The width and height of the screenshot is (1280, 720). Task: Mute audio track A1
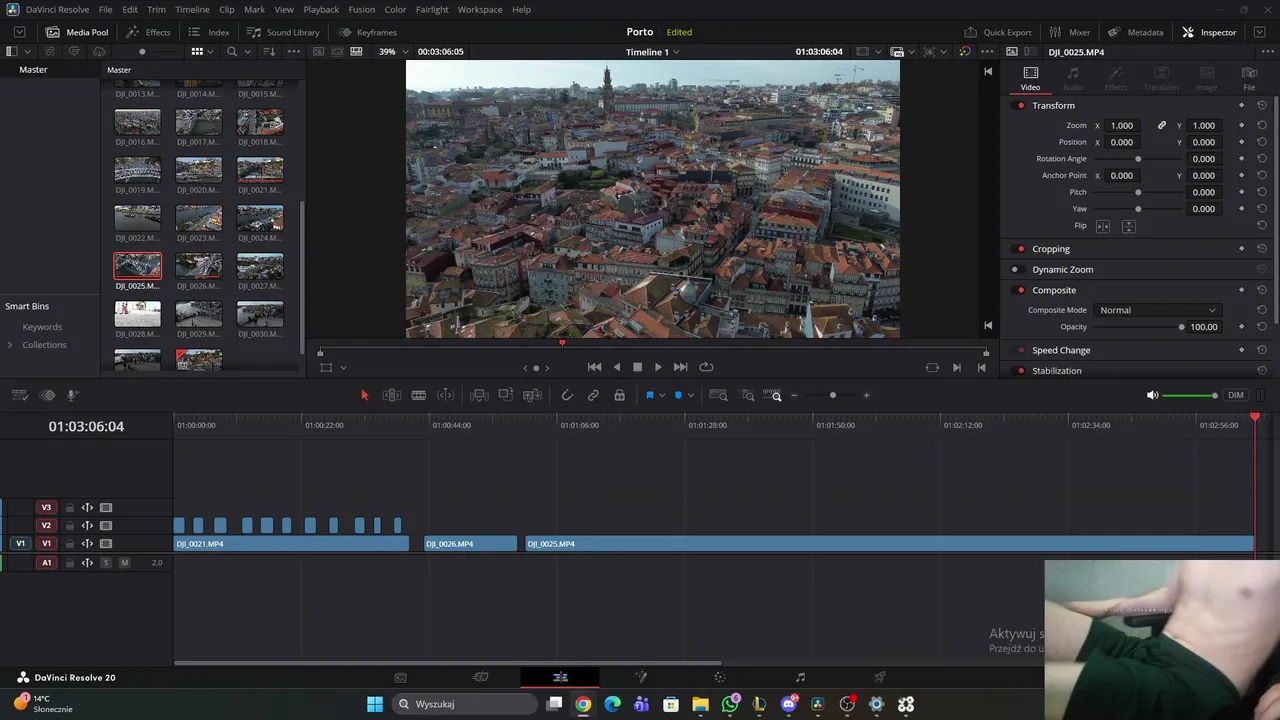124,563
